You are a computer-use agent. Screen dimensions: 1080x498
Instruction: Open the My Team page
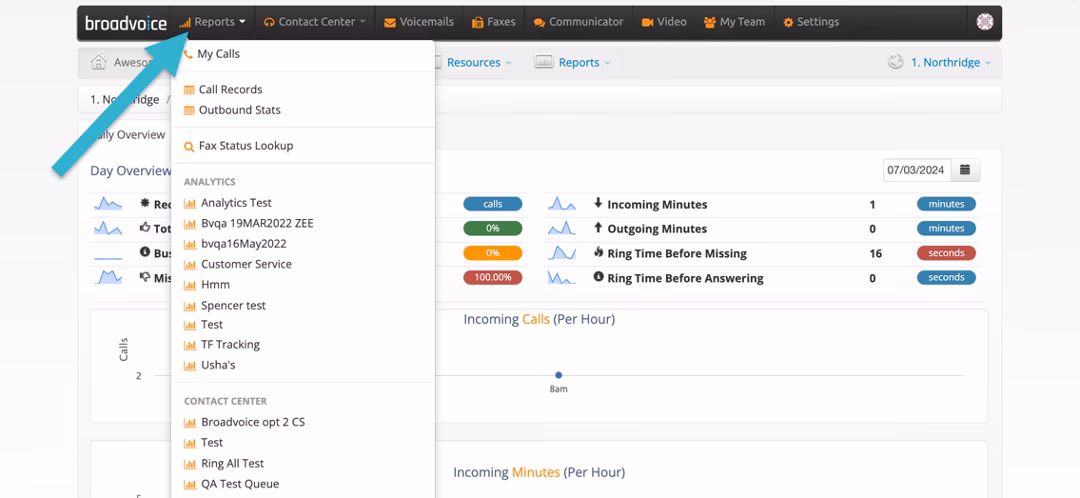pyautogui.click(x=734, y=22)
